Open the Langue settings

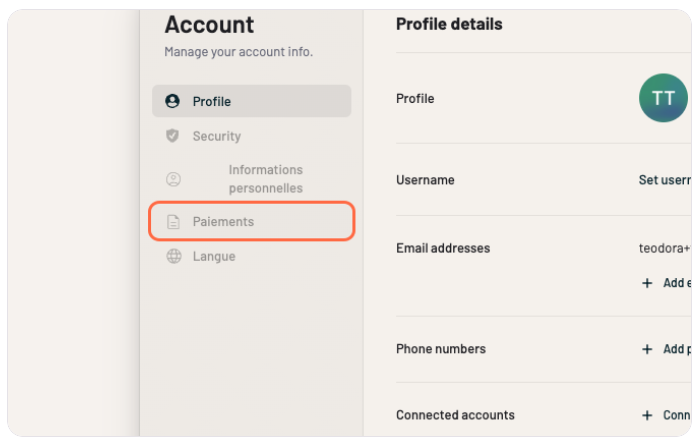coord(214,256)
